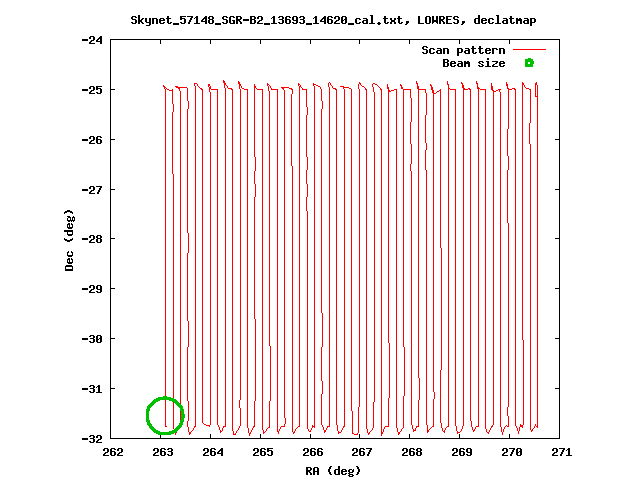
Task: Click the 264 RA tick label
Action: click(x=213, y=452)
